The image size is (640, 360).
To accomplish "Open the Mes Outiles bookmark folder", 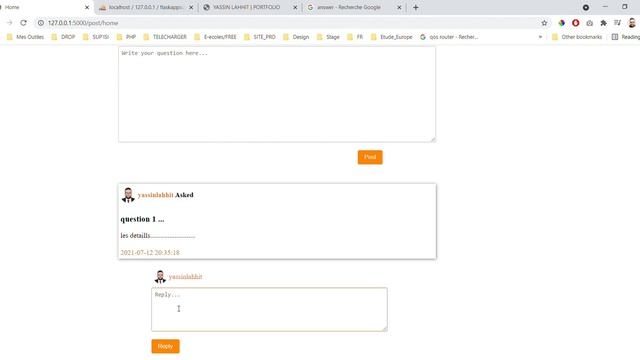I will coord(25,37).
